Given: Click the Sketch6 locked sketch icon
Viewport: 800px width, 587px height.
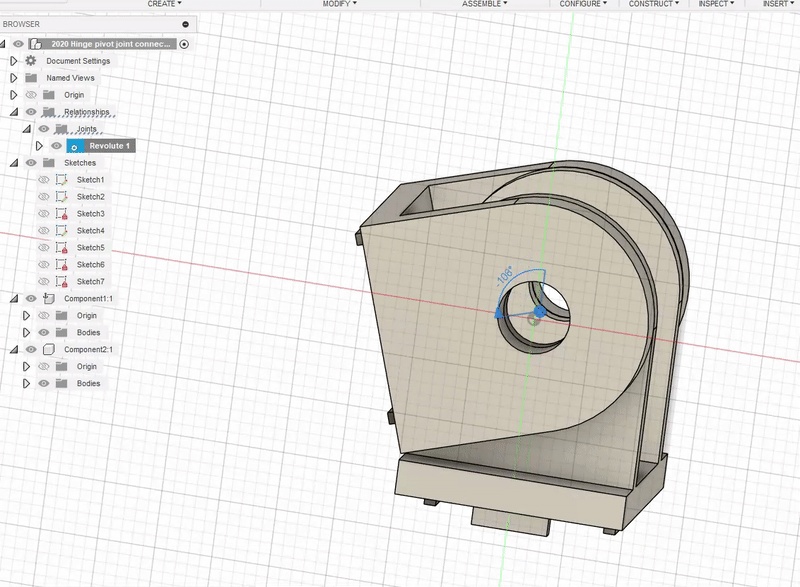Looking at the screenshot, I should coord(62,265).
